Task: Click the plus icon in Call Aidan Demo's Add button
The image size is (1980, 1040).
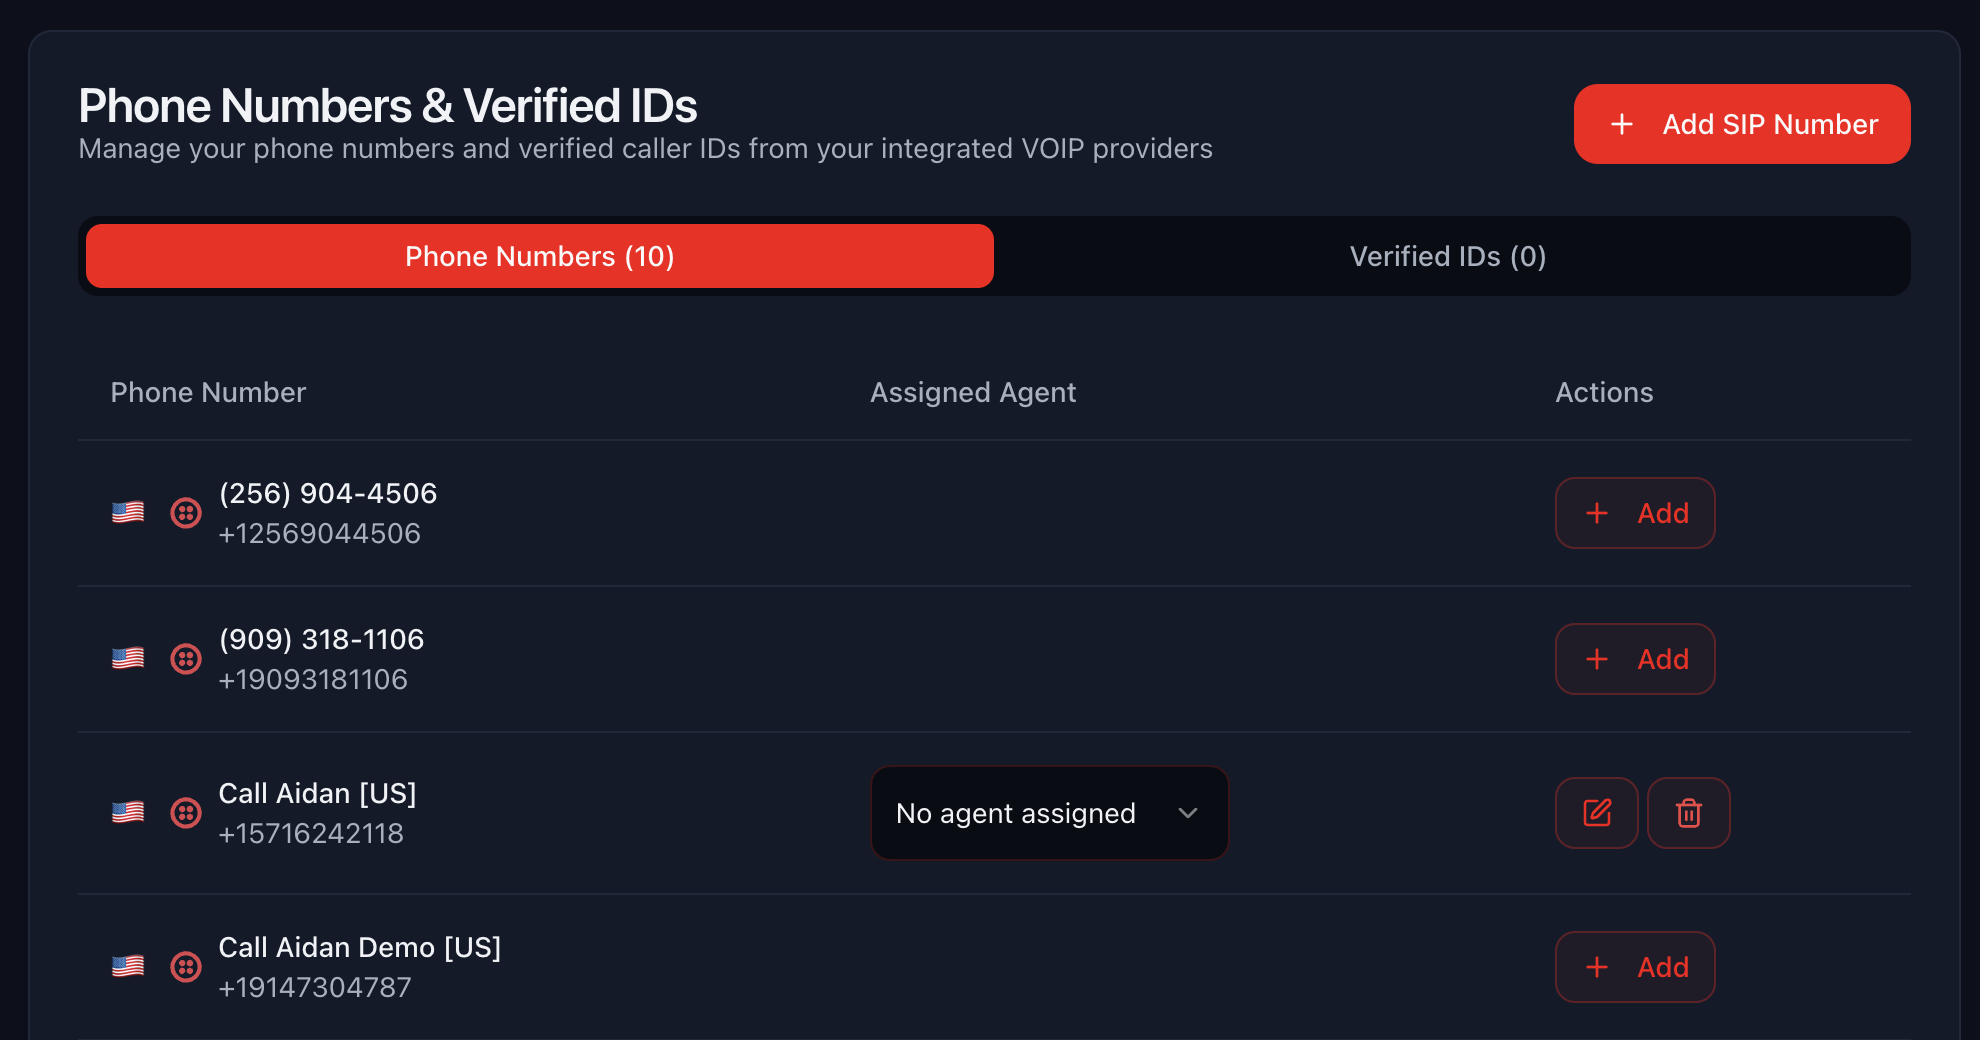Action: point(1596,967)
